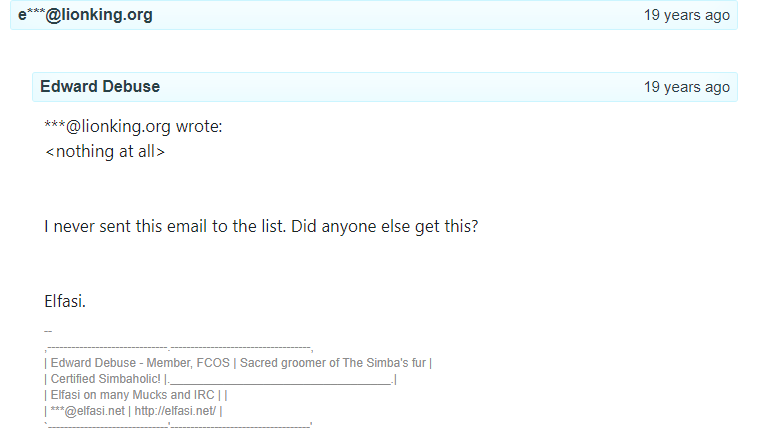Click the Certified Simbaholic! signature line
Screen dimensions: 771x434
tap(106, 379)
